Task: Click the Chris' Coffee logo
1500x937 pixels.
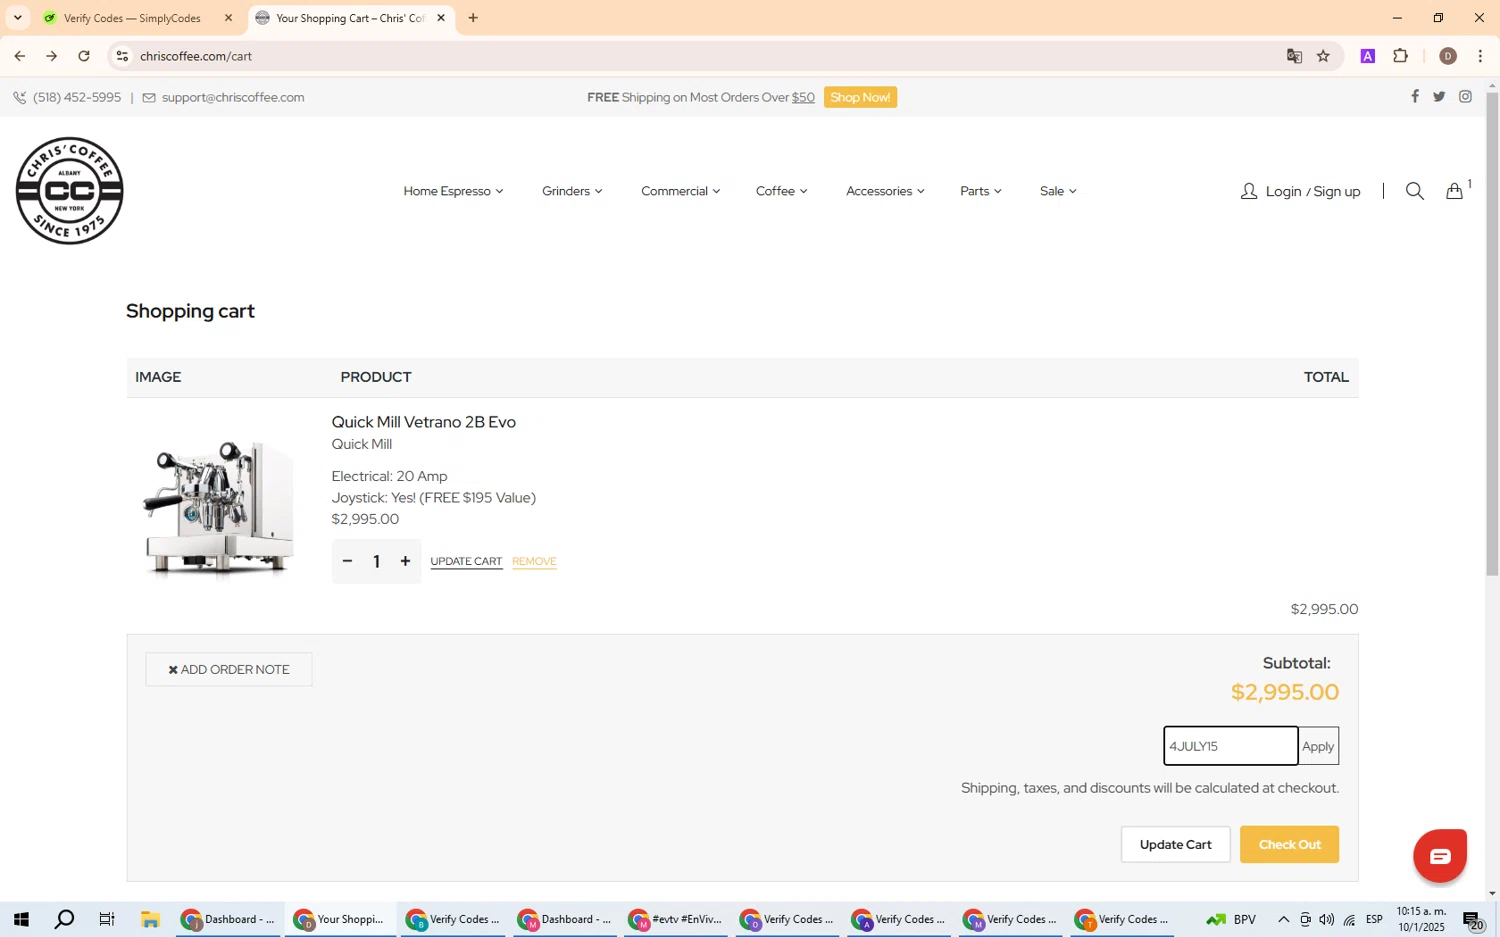Action: click(x=69, y=191)
